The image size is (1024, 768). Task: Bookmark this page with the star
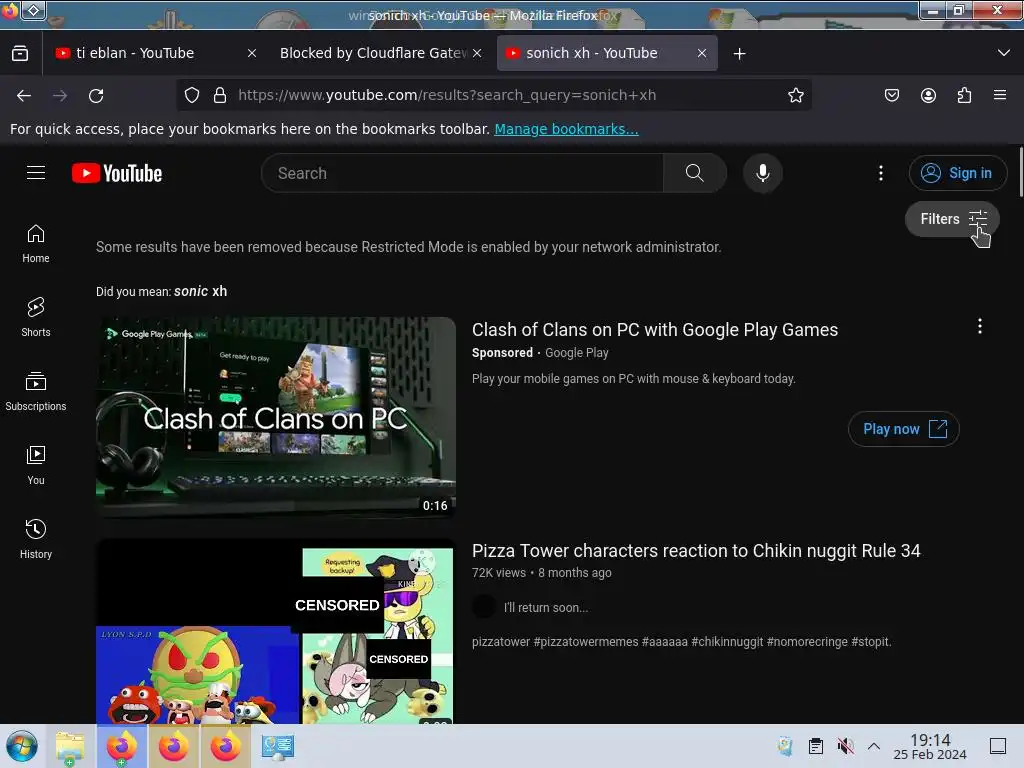pos(795,95)
